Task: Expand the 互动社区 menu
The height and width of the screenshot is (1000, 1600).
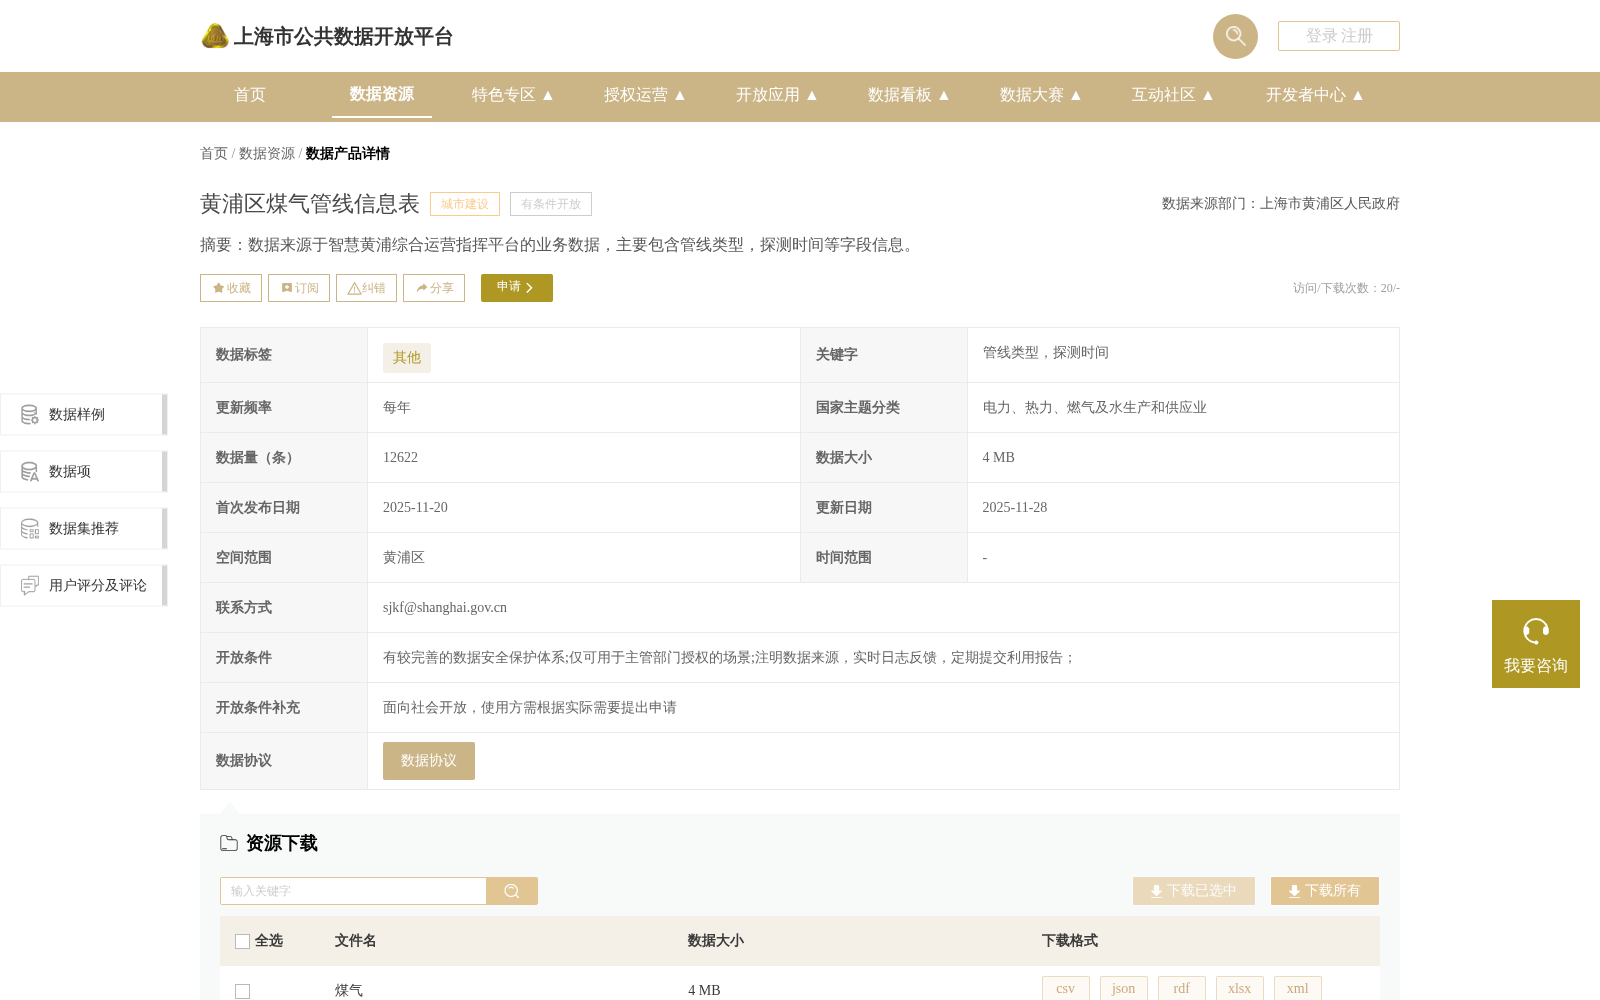Action: click(1172, 95)
